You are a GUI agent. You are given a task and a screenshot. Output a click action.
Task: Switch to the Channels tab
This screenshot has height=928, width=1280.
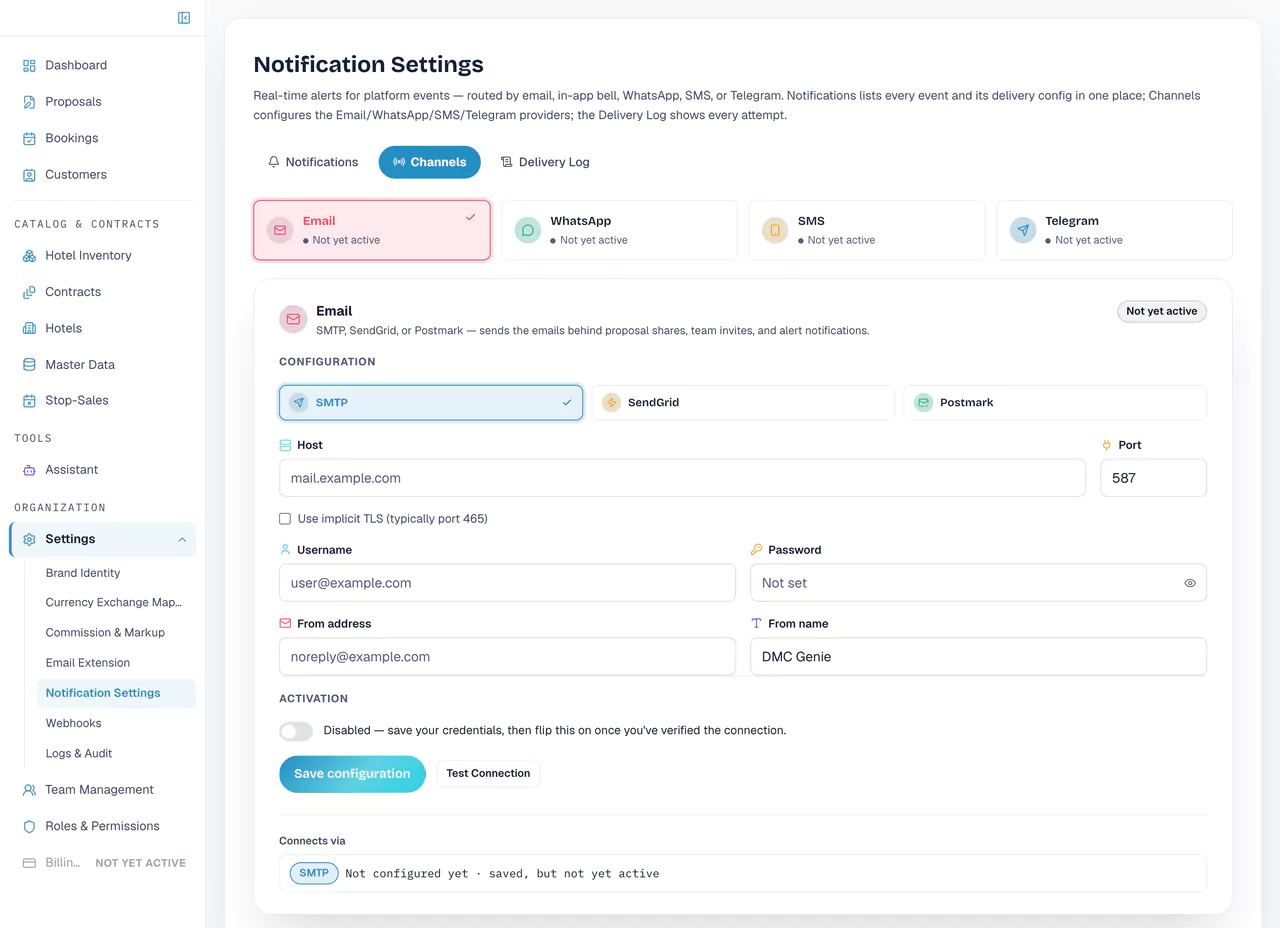pos(429,162)
